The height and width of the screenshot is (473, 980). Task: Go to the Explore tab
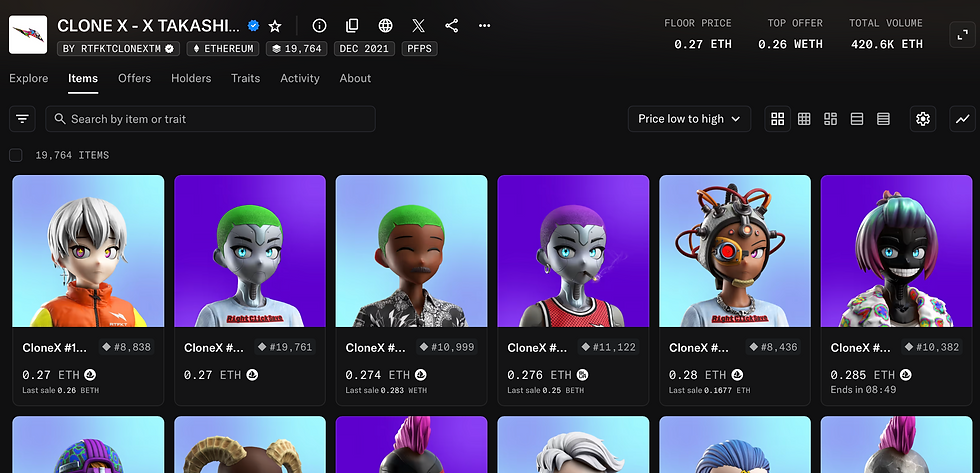29,78
